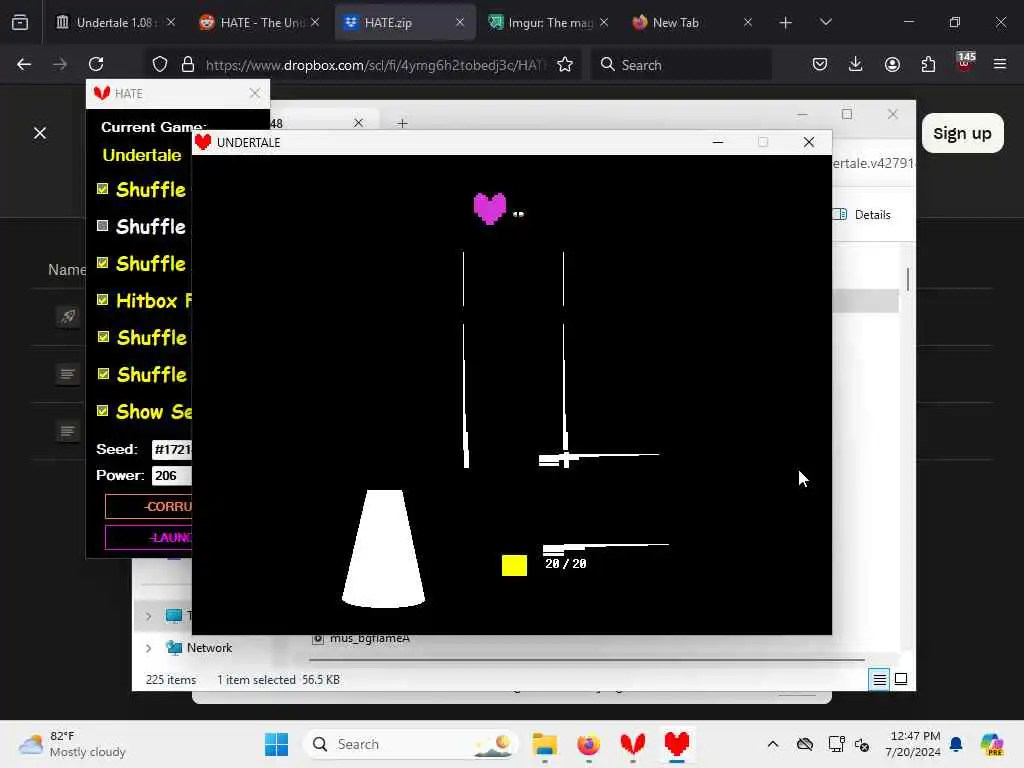Click the Name column header in Dropbox
Viewport: 1024px width, 768px height.
pos(66,270)
